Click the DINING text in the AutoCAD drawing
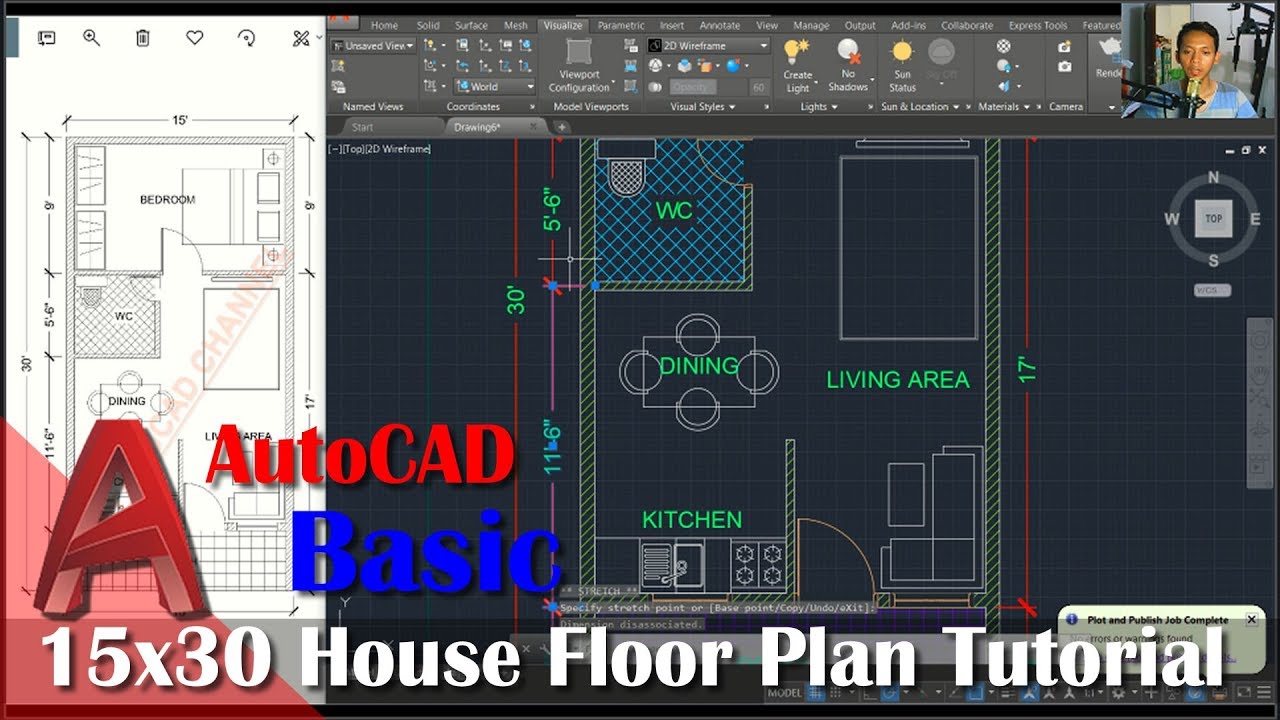The height and width of the screenshot is (720, 1280). tap(699, 366)
